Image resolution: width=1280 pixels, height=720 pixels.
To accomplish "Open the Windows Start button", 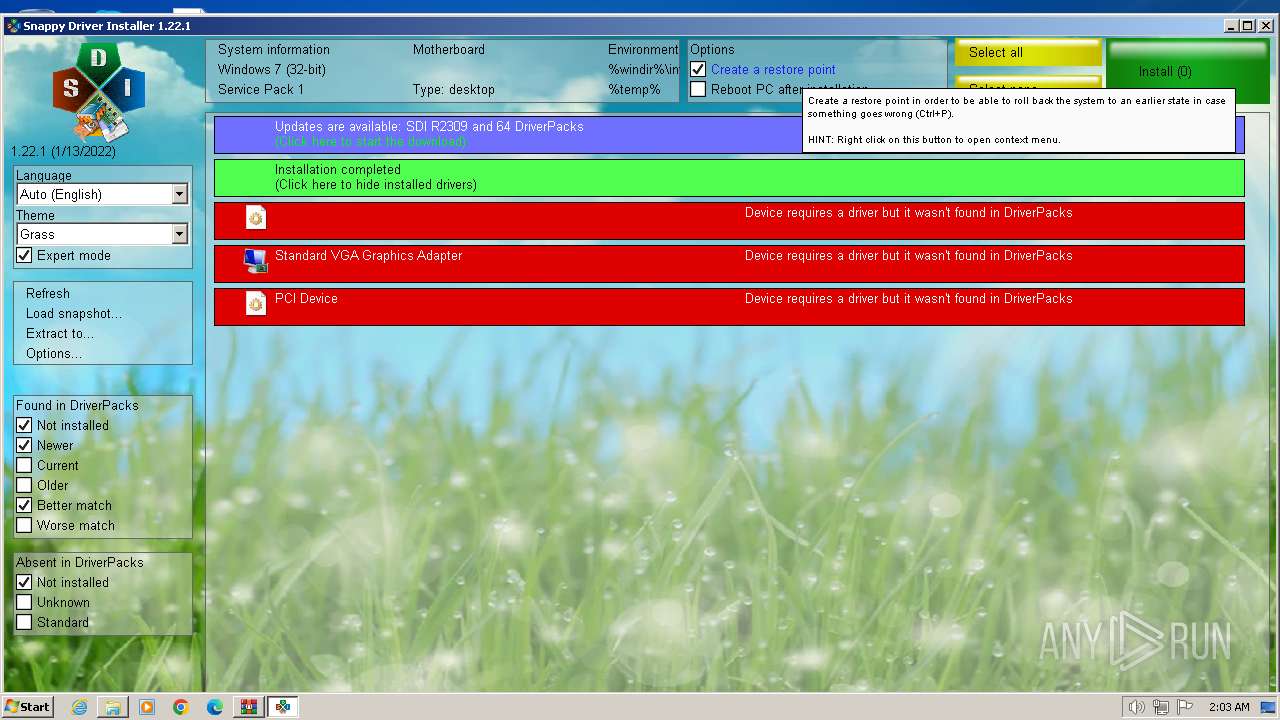I will (28, 707).
